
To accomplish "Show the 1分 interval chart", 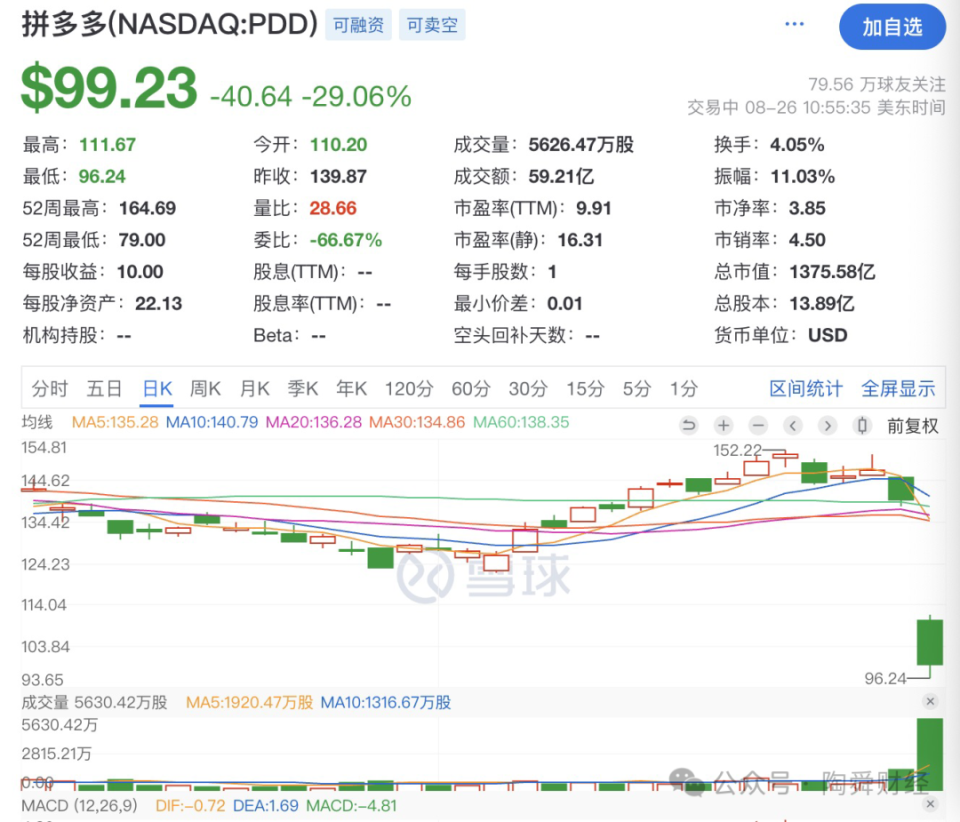I will click(684, 389).
